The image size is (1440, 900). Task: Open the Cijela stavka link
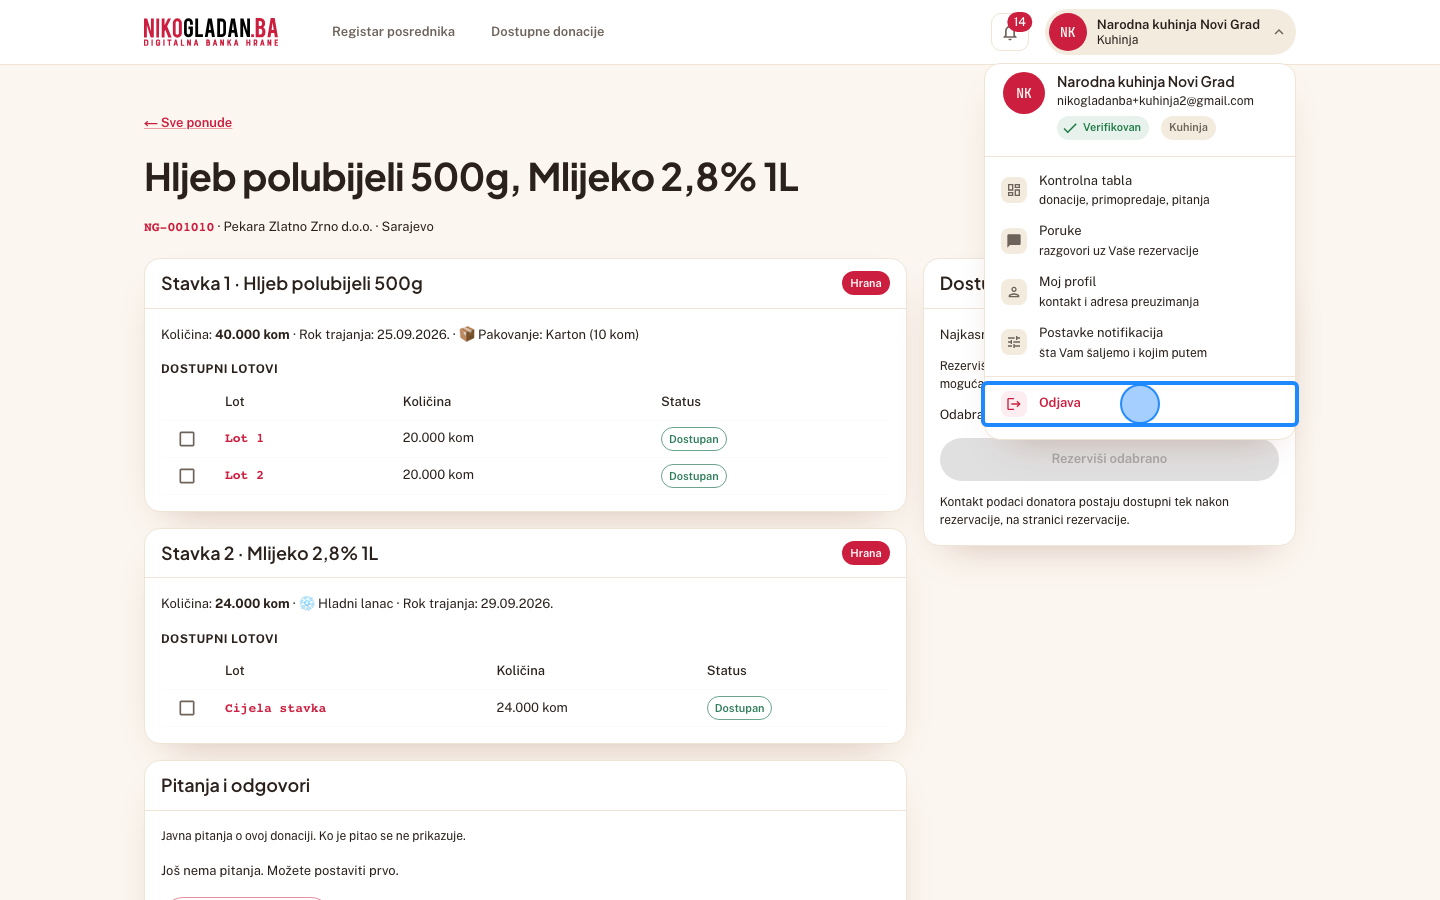(x=275, y=708)
